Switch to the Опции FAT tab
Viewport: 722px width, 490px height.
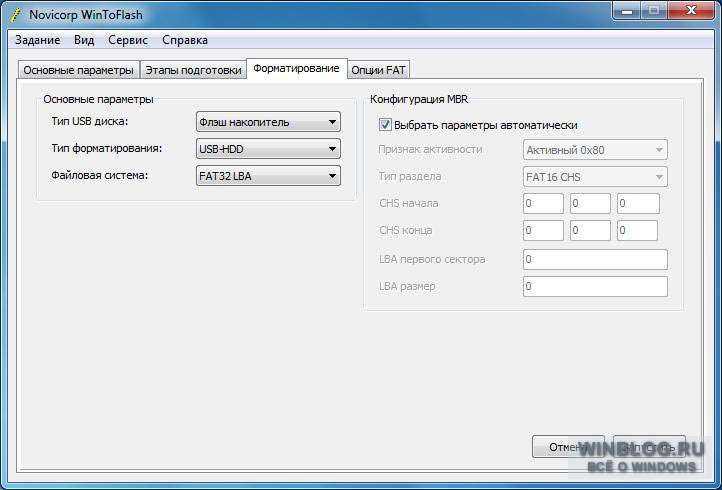coord(378,70)
